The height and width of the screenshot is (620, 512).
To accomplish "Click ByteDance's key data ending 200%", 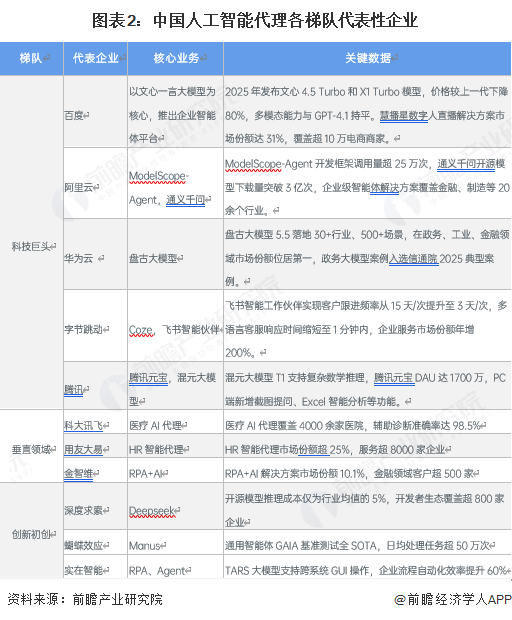I will tap(367, 325).
